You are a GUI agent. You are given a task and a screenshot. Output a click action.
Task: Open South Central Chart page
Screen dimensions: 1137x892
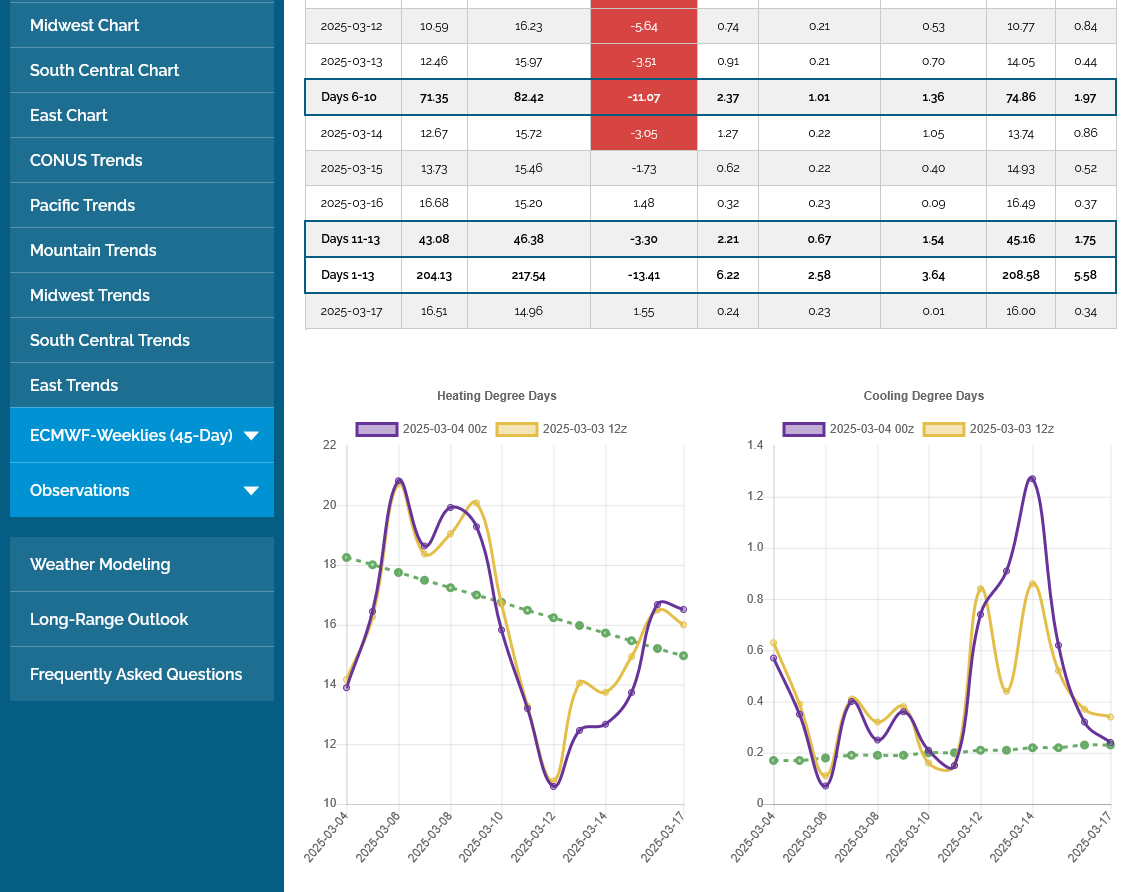point(105,70)
